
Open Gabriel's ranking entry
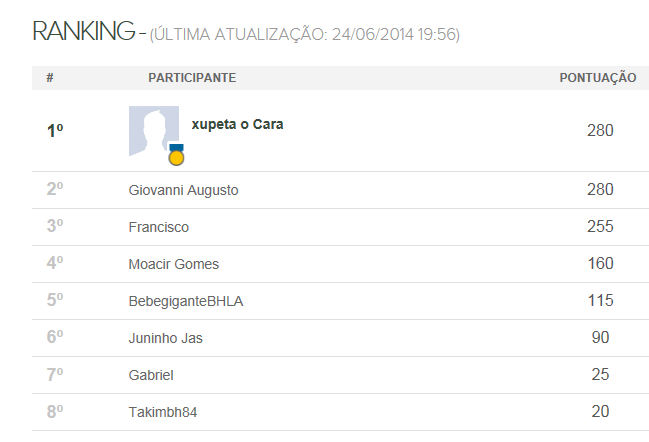(x=151, y=375)
